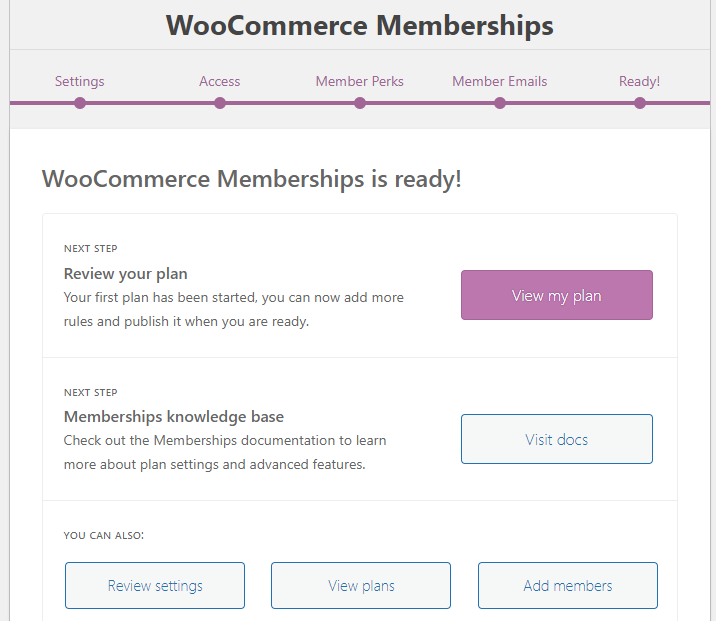This screenshot has height=621, width=716.
Task: Click the 'Memberships knowledge base' heading
Action: pos(174,416)
